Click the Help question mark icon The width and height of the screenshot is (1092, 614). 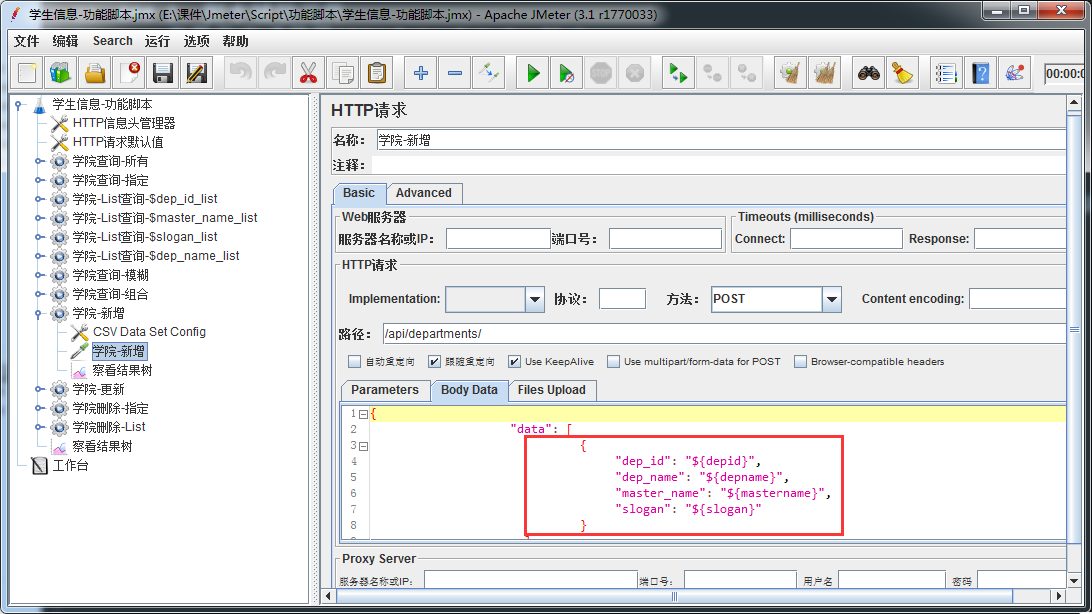981,73
